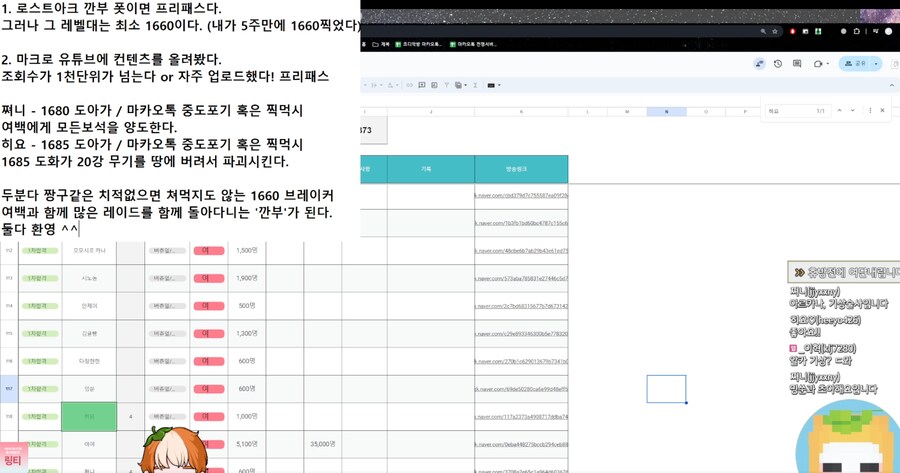Open the Sheets side panel icon right of Share

click(x=895, y=64)
